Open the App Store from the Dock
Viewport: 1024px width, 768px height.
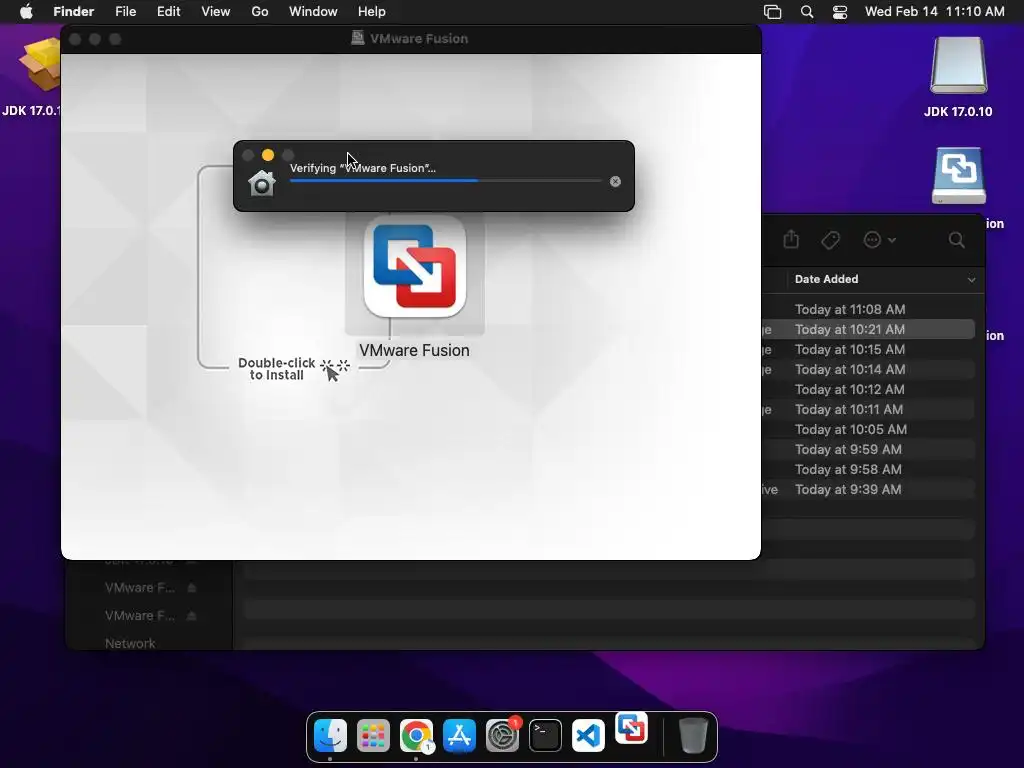click(459, 736)
